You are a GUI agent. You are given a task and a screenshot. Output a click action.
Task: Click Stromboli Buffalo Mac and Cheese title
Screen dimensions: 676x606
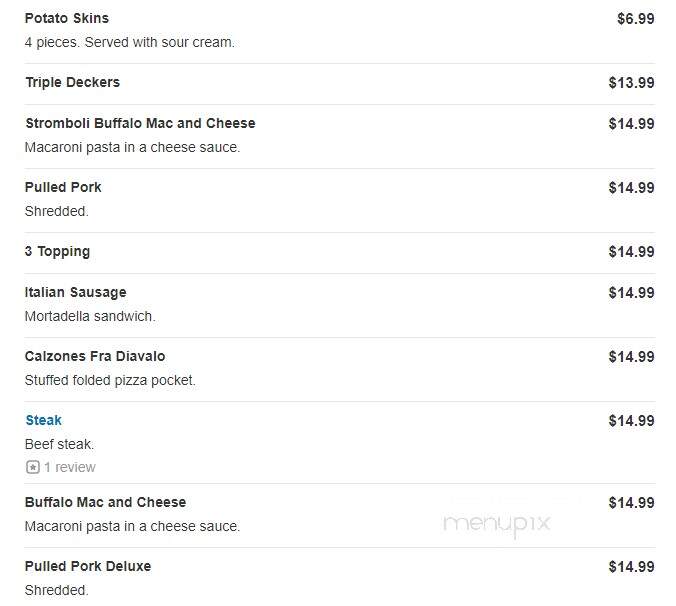coord(141,123)
